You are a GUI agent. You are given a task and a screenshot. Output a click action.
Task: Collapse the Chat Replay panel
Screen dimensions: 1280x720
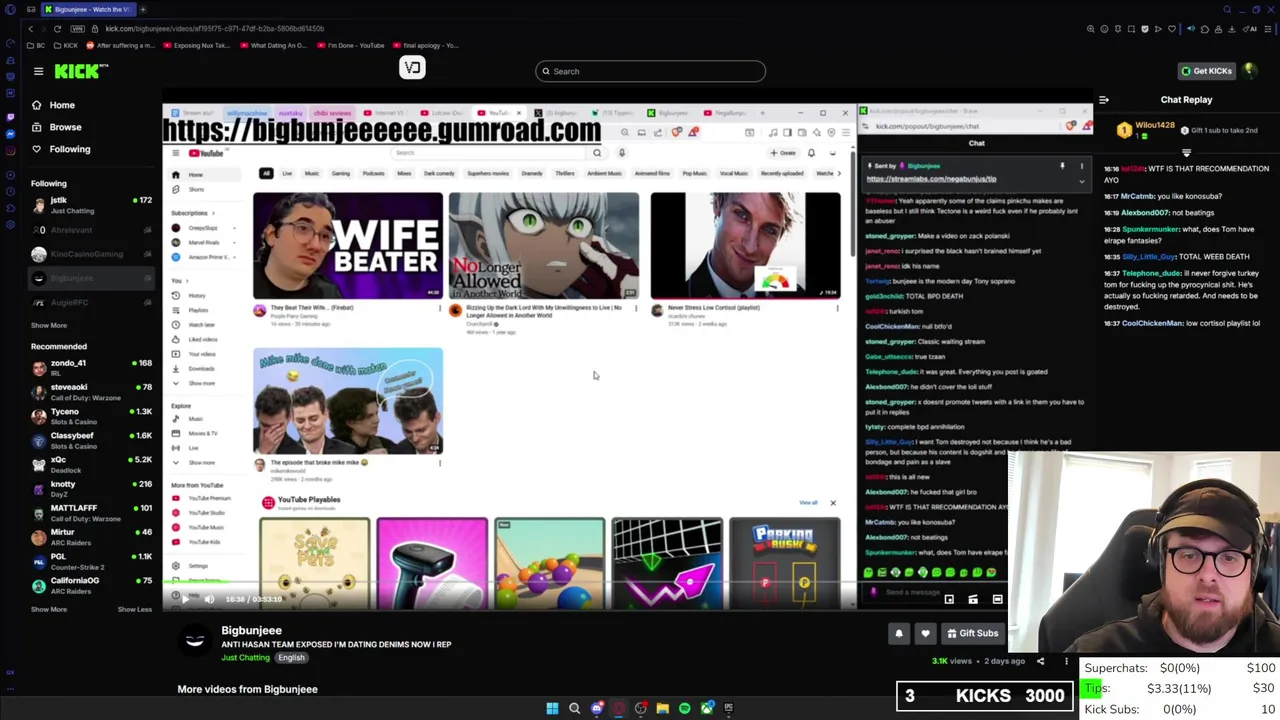tap(1104, 100)
